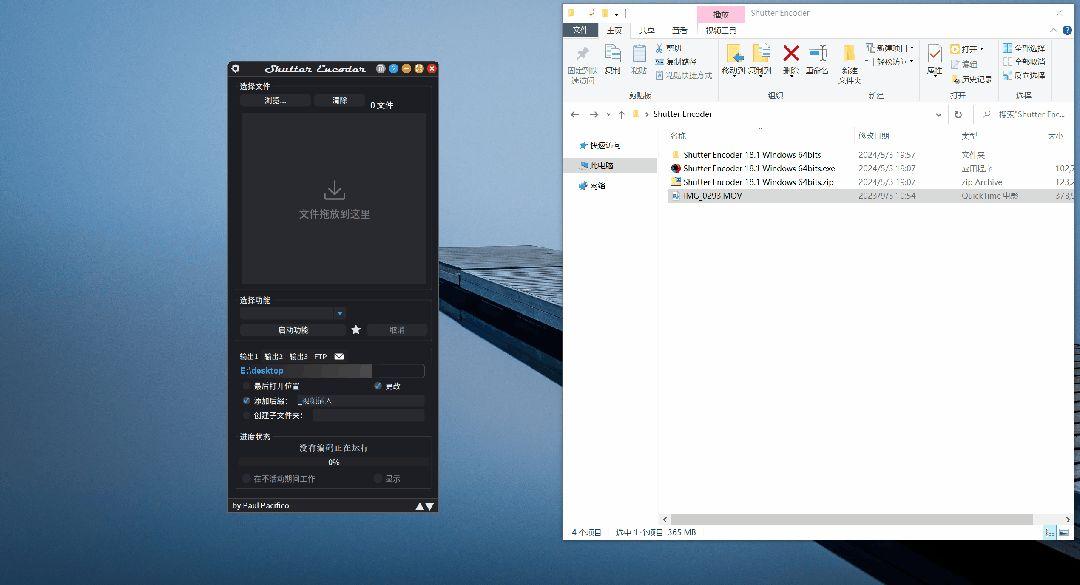Click Paste shortcut in Explorer ribbon
The height and width of the screenshot is (585, 1080).
(684, 75)
